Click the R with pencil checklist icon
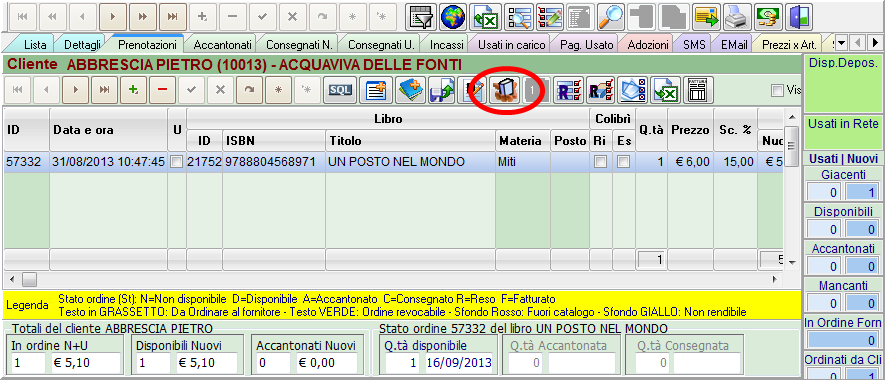 601,90
